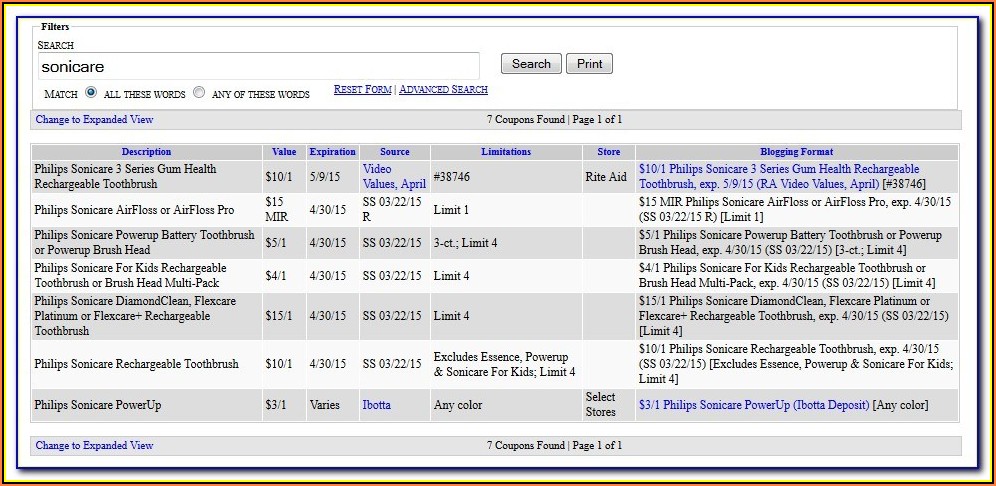This screenshot has width=996, height=486.
Task: Open '$10/1 Philips Sonicare 3 Series' blogging link
Action: tap(779, 177)
